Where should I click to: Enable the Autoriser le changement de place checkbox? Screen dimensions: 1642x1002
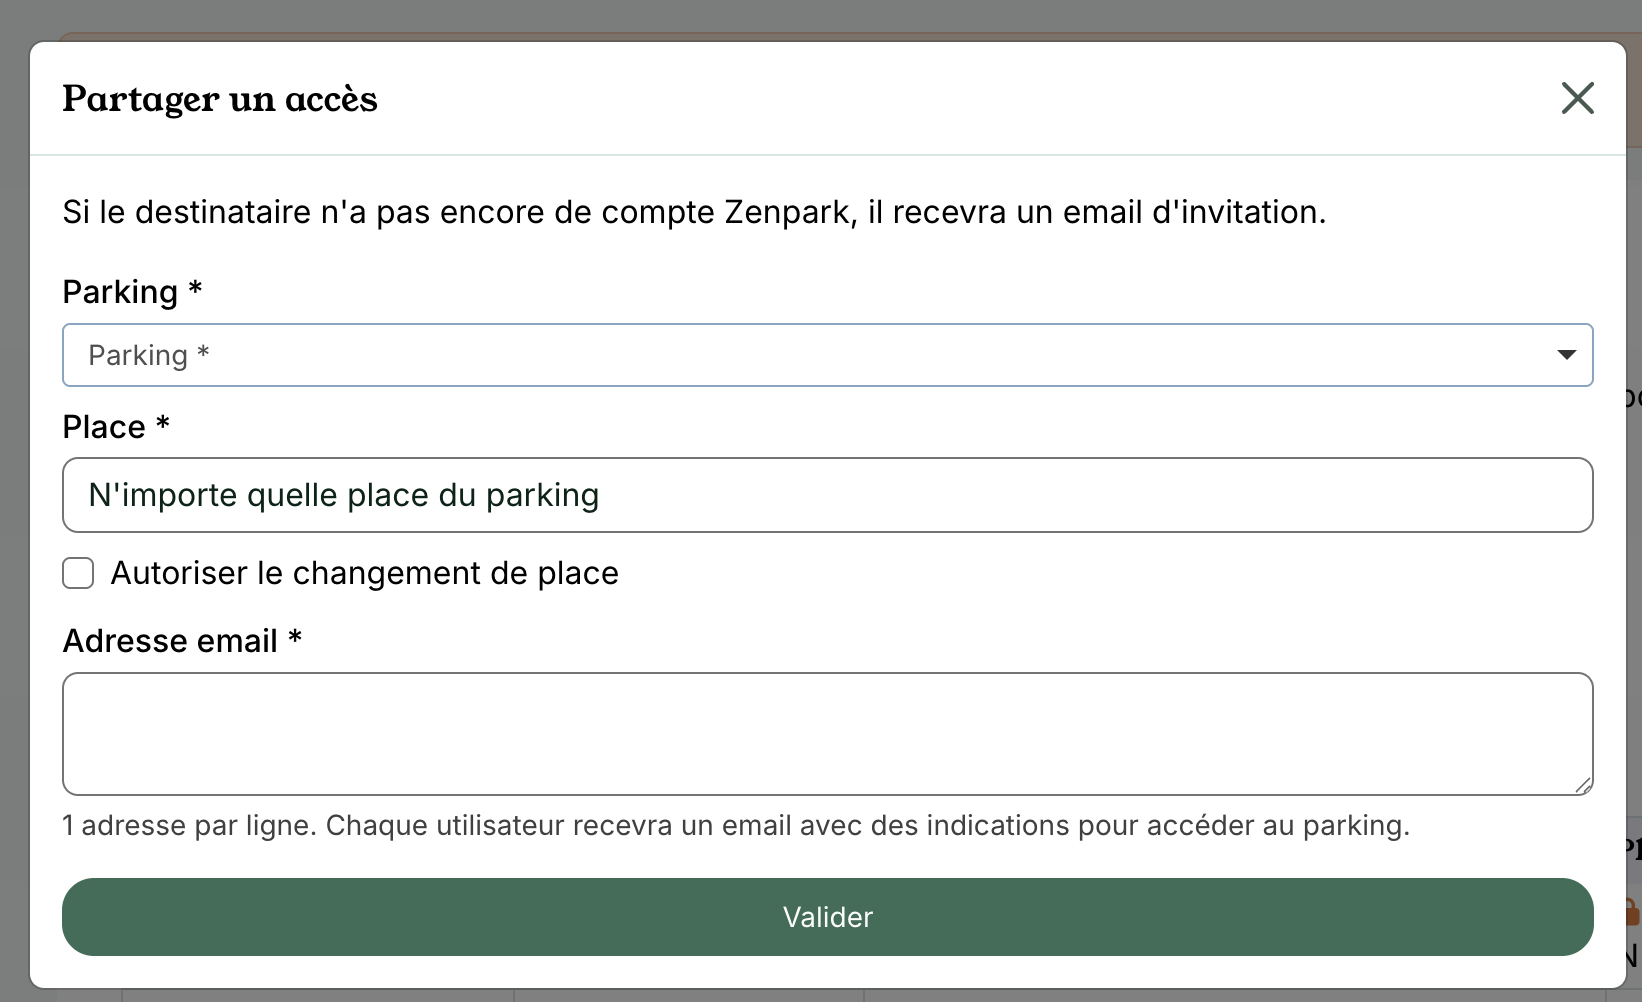click(78, 573)
